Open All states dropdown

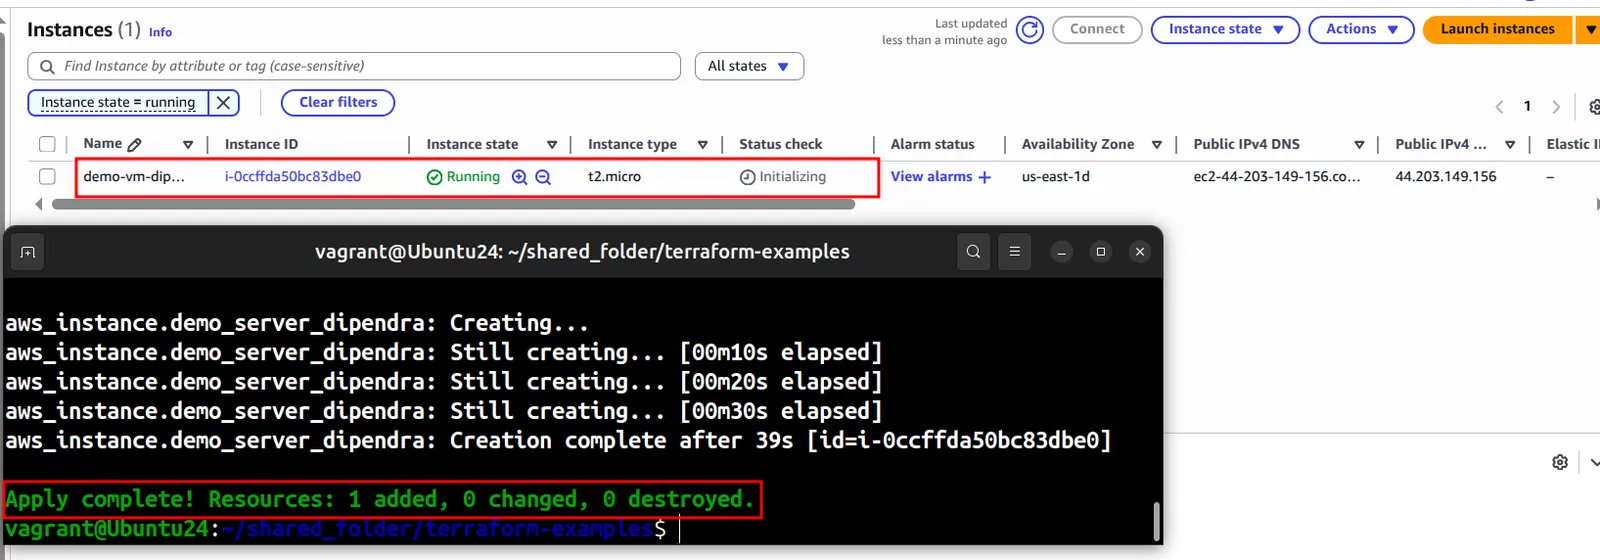749,67
